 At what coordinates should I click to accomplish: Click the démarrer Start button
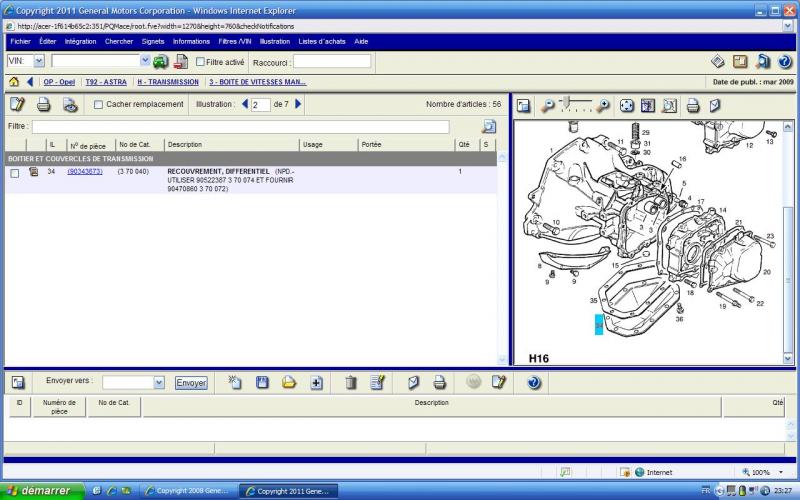(x=43, y=491)
